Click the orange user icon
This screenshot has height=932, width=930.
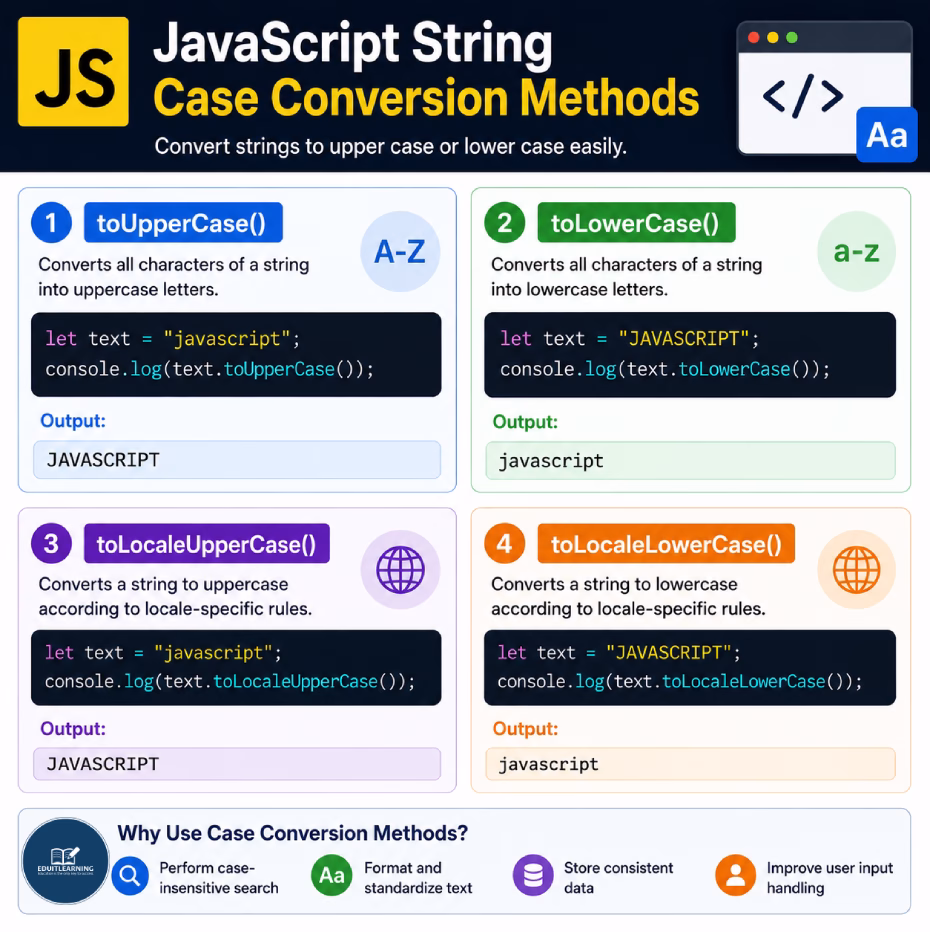tap(736, 876)
